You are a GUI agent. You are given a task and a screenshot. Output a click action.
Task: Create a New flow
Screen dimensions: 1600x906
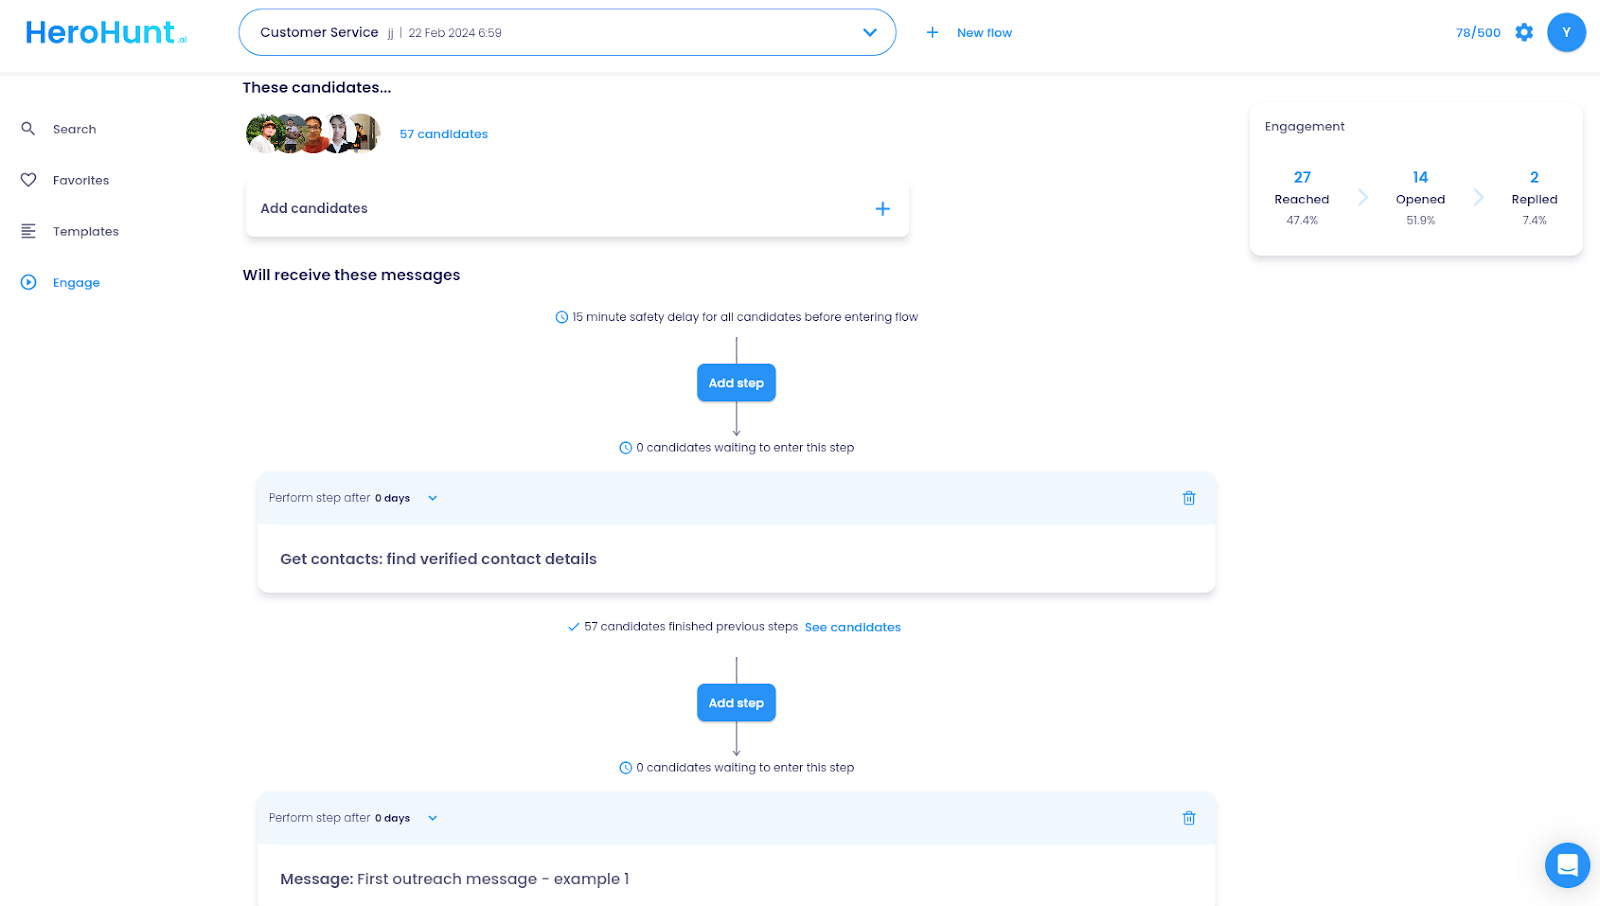point(970,33)
